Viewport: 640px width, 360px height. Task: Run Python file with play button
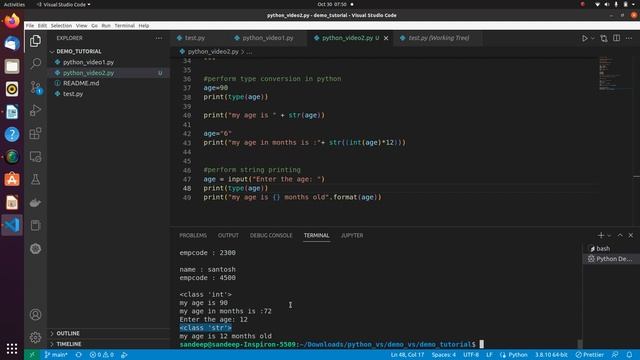tap(584, 38)
